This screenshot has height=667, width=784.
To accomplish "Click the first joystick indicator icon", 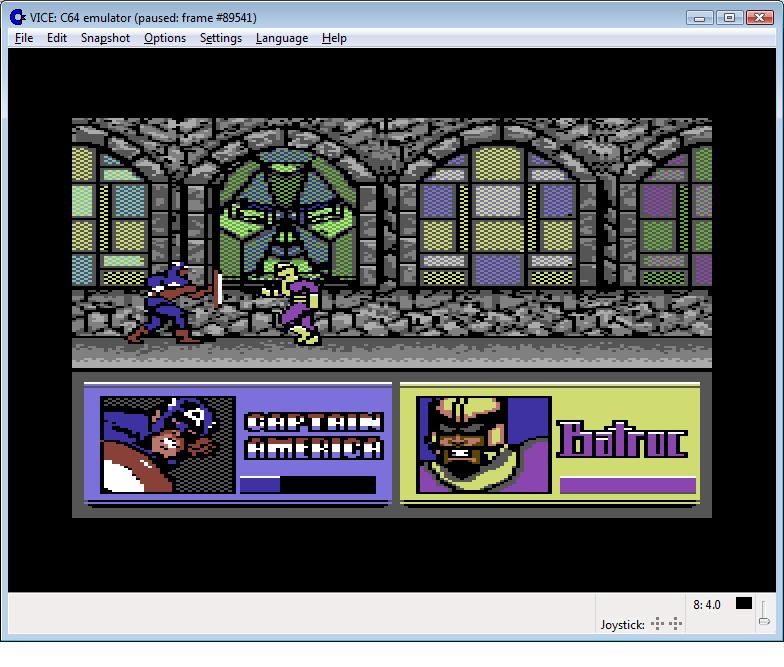I will pyautogui.click(x=657, y=624).
